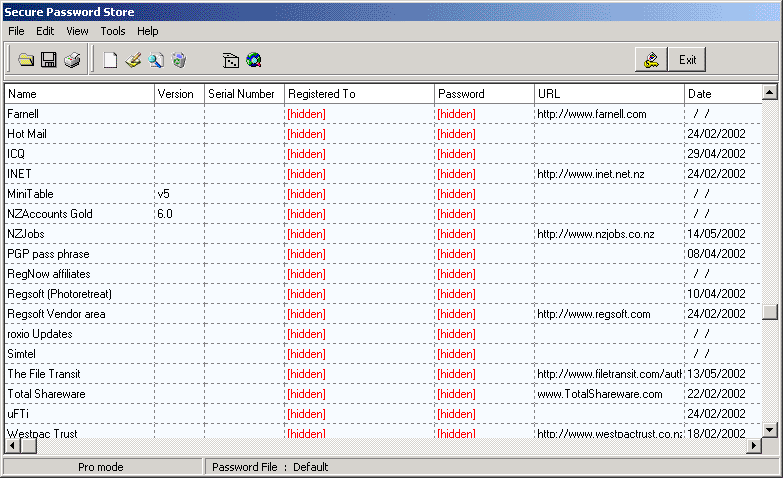Save the file using the floppy disk icon
Image resolution: width=783 pixels, height=478 pixels.
click(x=49, y=60)
